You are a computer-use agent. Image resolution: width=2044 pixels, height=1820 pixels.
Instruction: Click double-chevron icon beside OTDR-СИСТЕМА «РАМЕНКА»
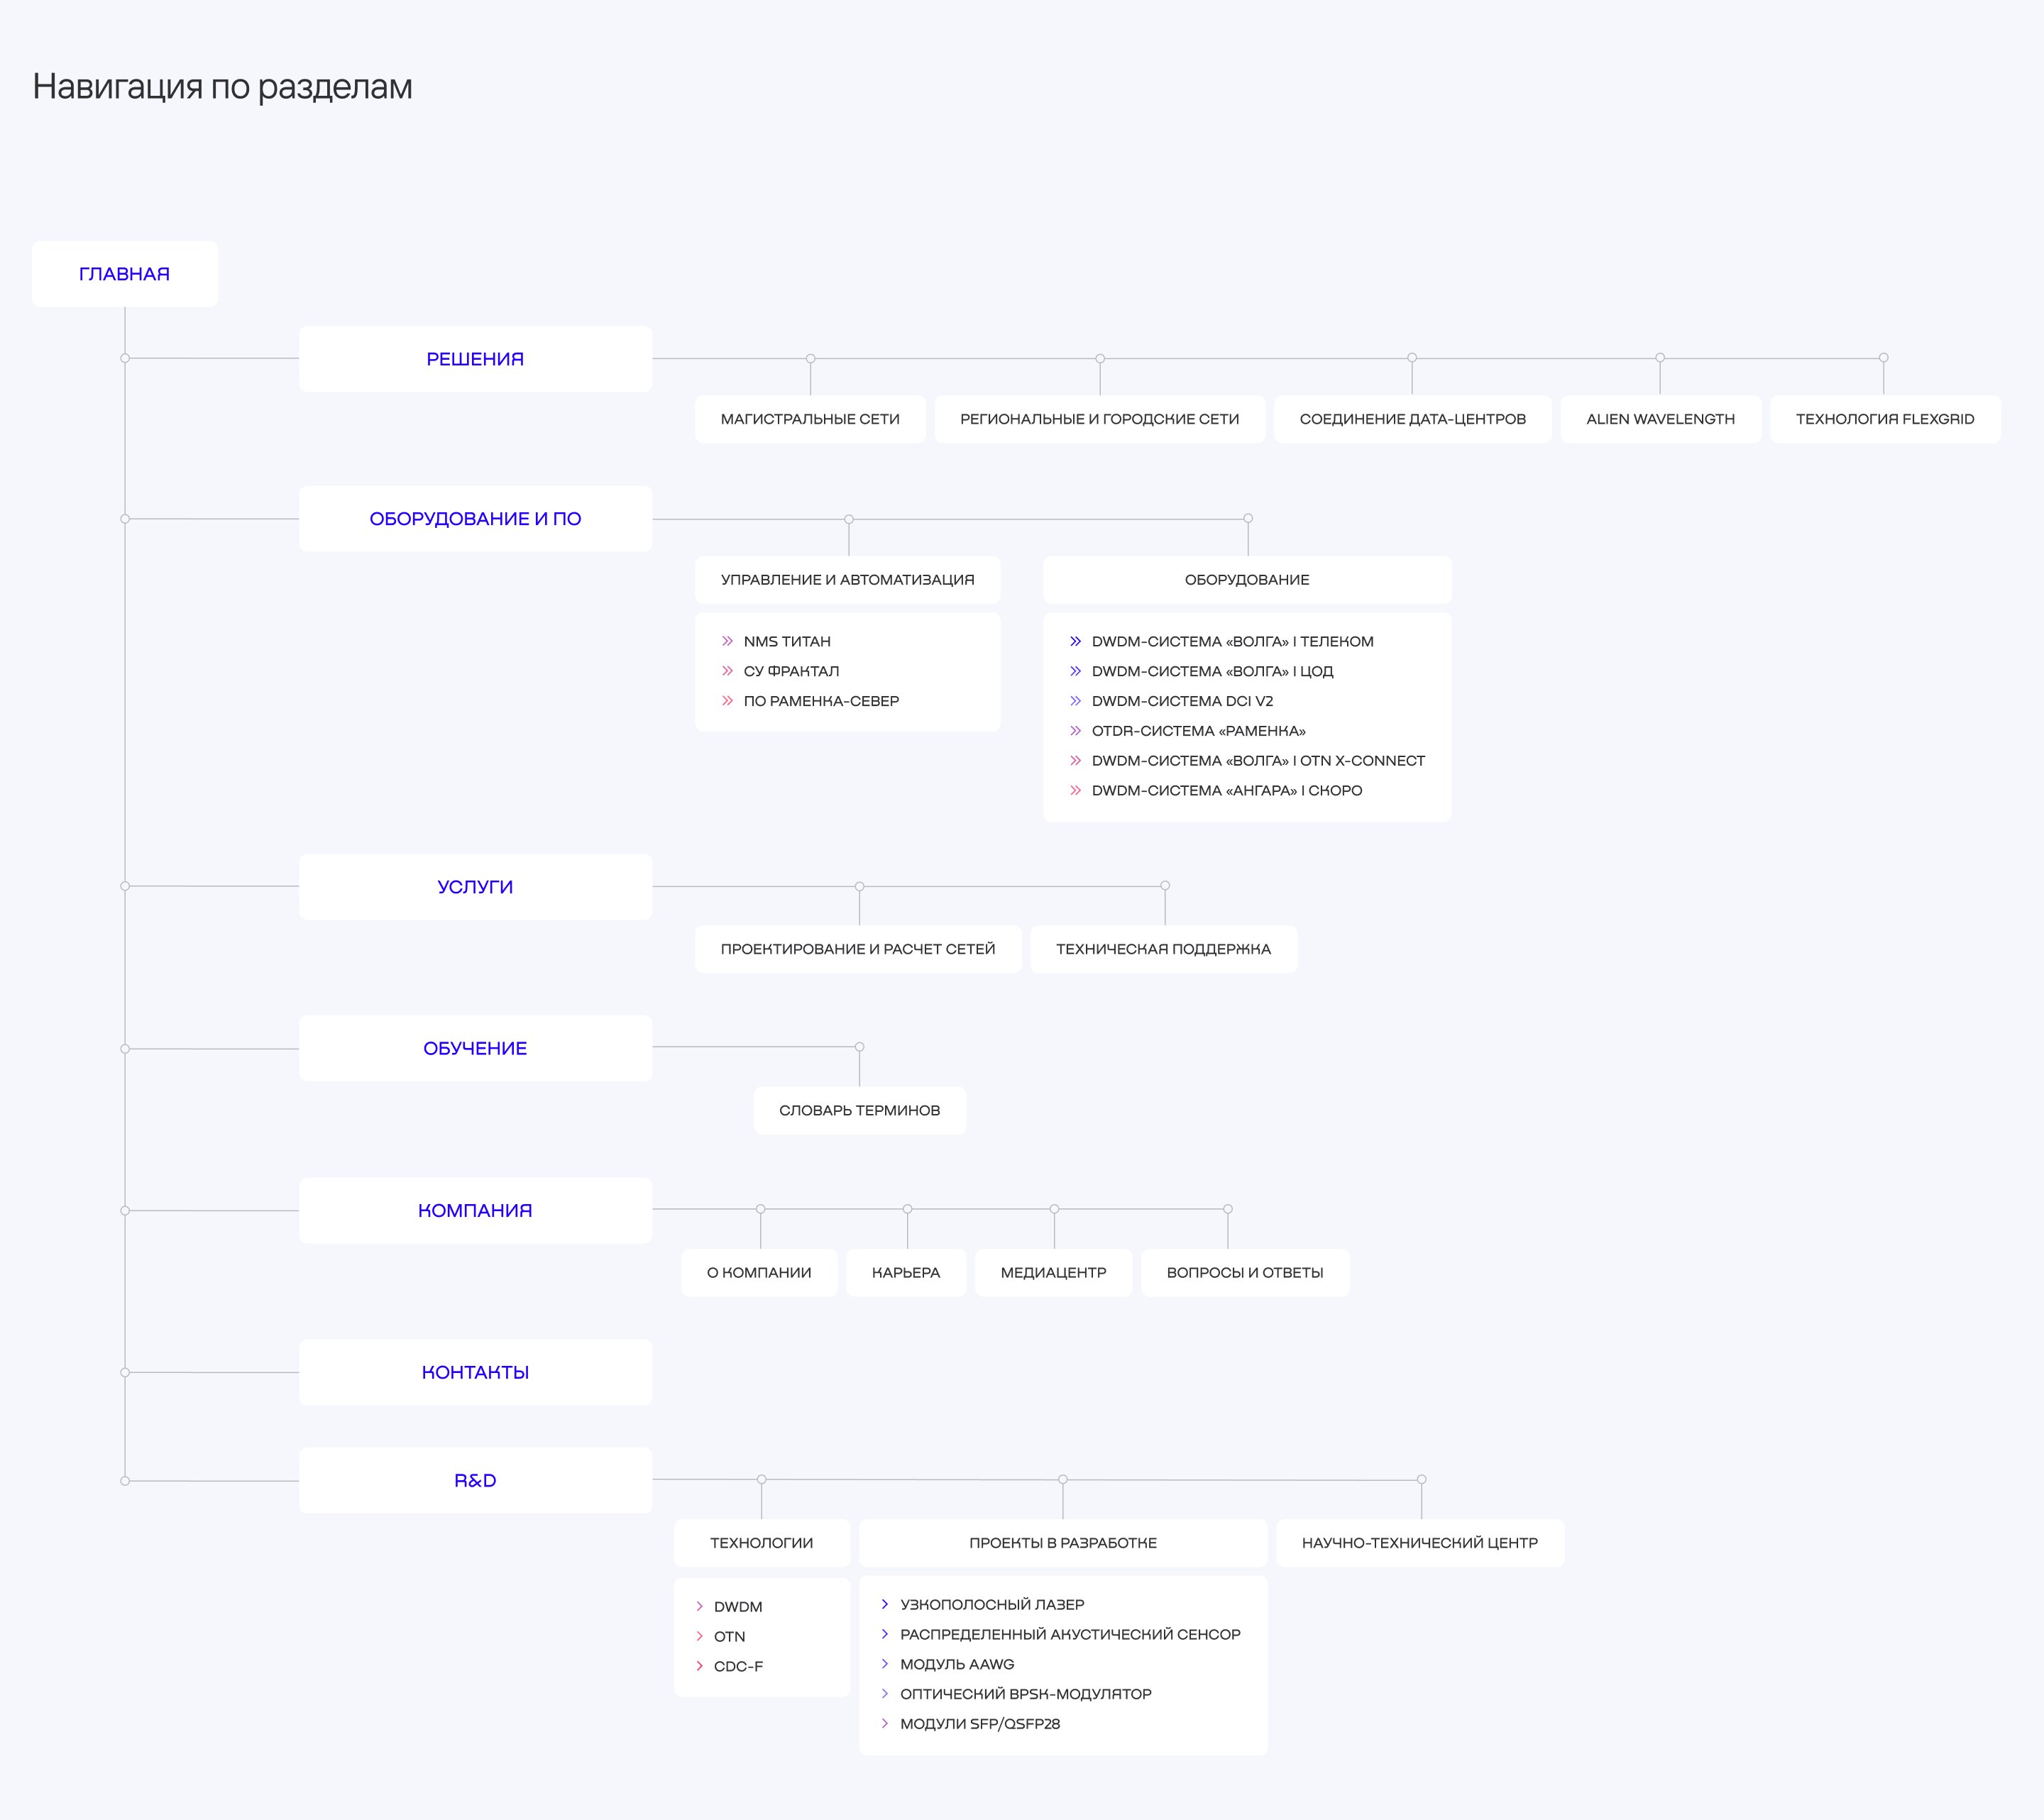coord(1075,731)
